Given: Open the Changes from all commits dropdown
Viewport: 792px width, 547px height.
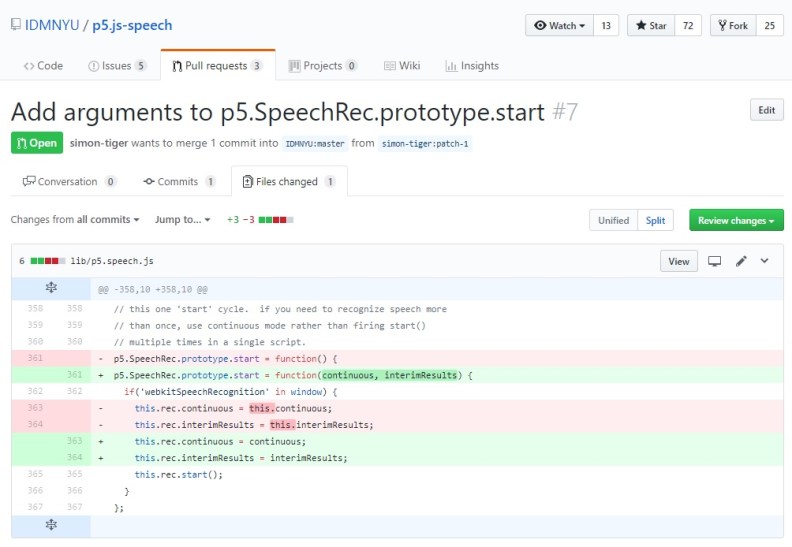Looking at the screenshot, I should pos(75,220).
